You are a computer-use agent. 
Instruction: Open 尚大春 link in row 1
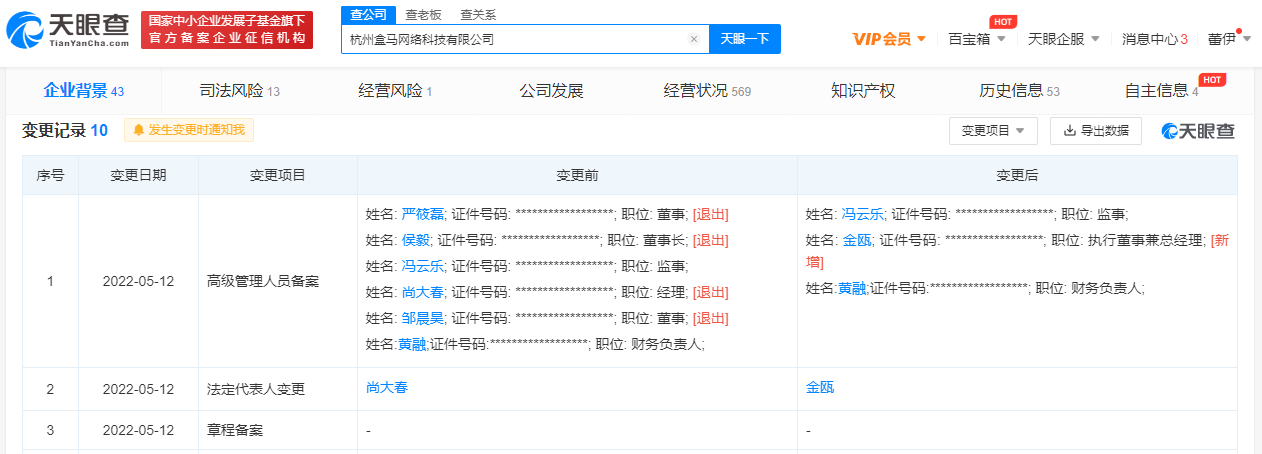click(x=421, y=292)
